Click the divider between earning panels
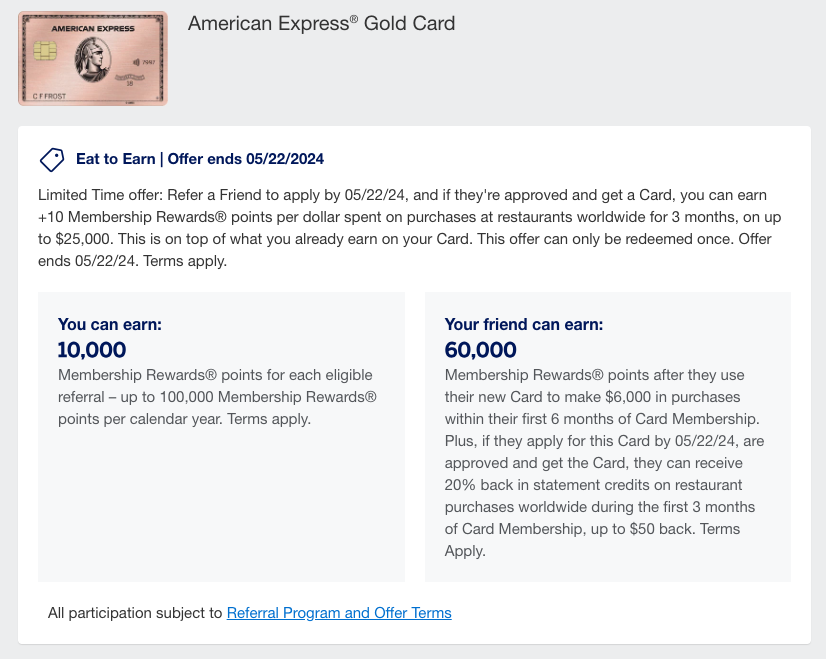826x659 pixels. pyautogui.click(x=413, y=435)
